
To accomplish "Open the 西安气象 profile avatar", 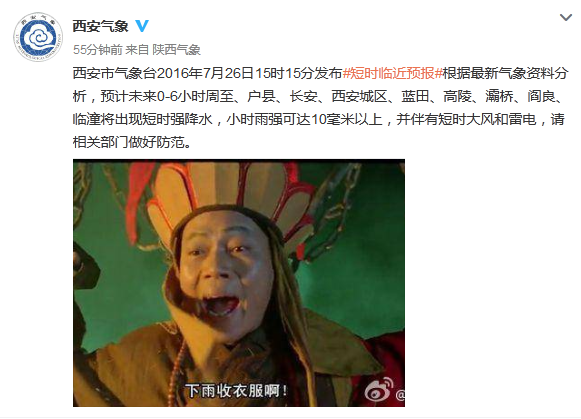I will [x=38, y=37].
